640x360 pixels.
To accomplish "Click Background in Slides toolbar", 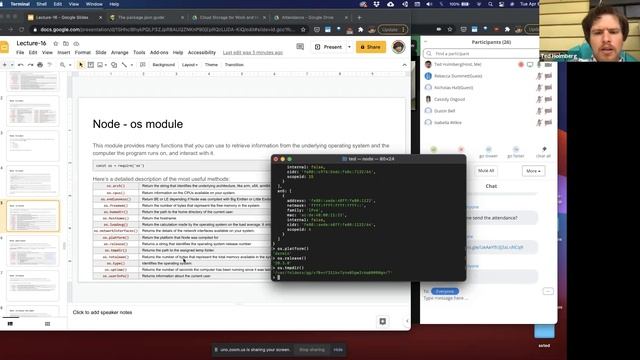I will click(x=163, y=65).
